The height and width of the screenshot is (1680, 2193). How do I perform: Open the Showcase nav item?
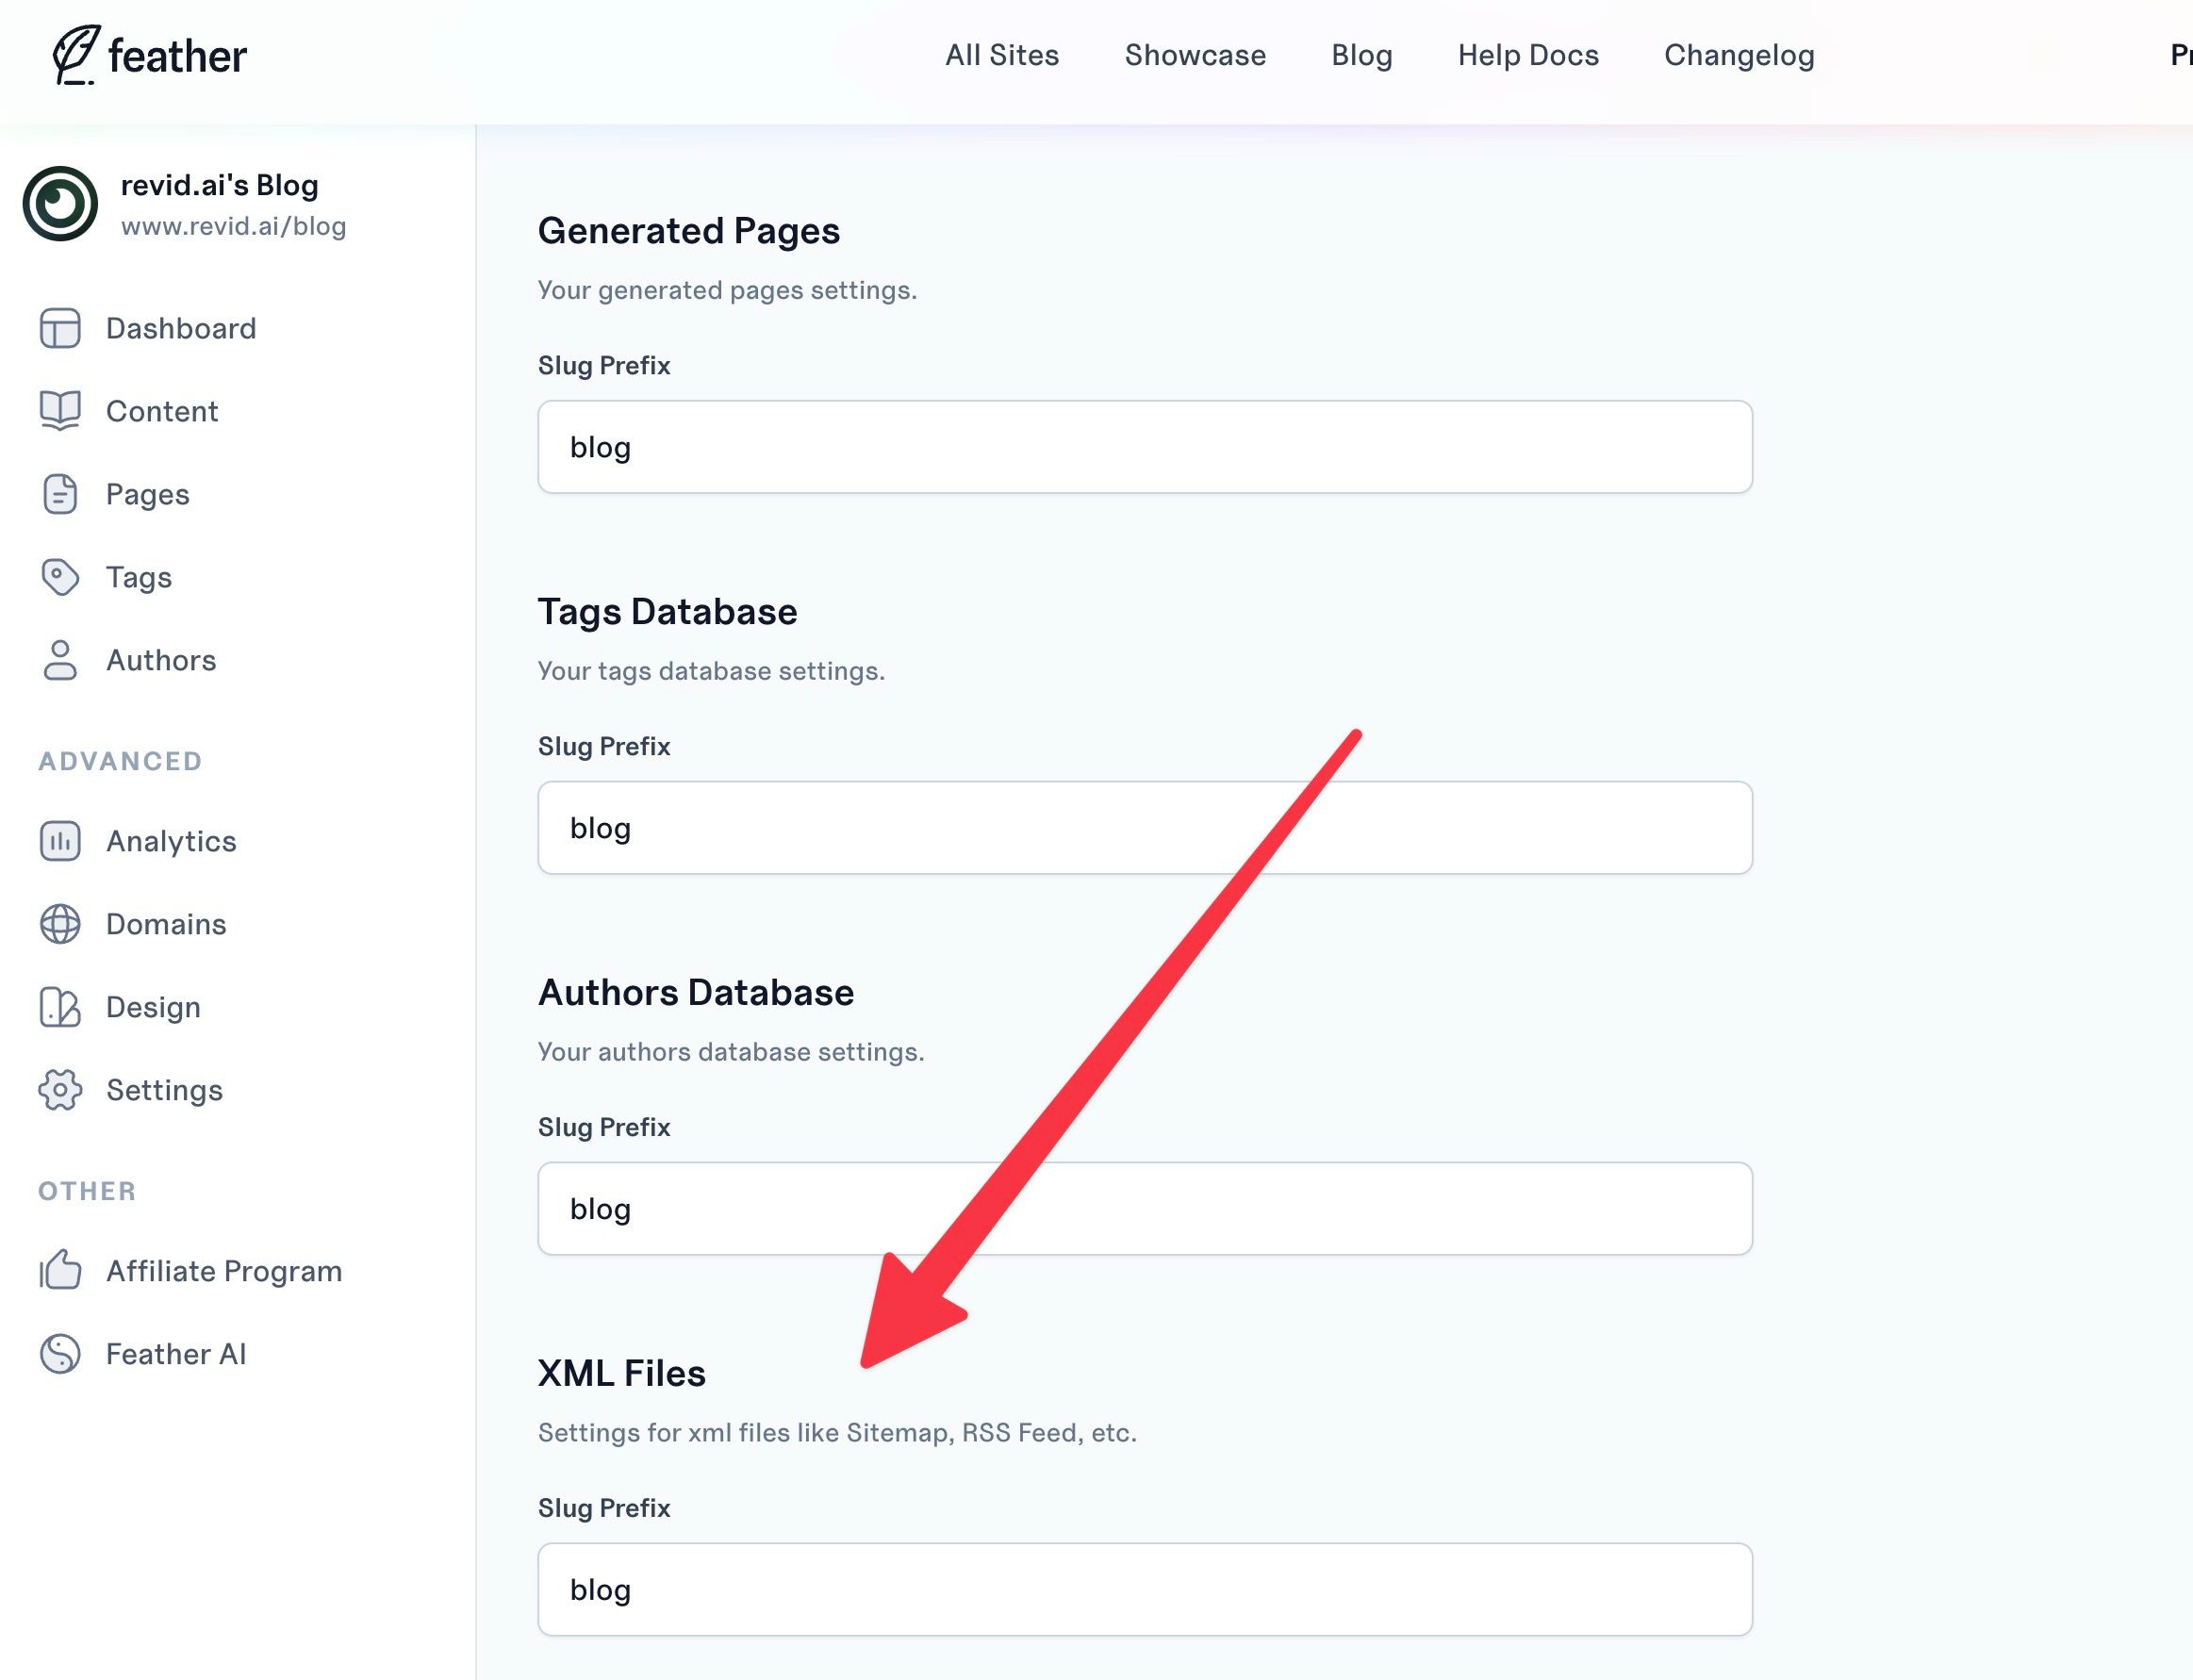1195,55
